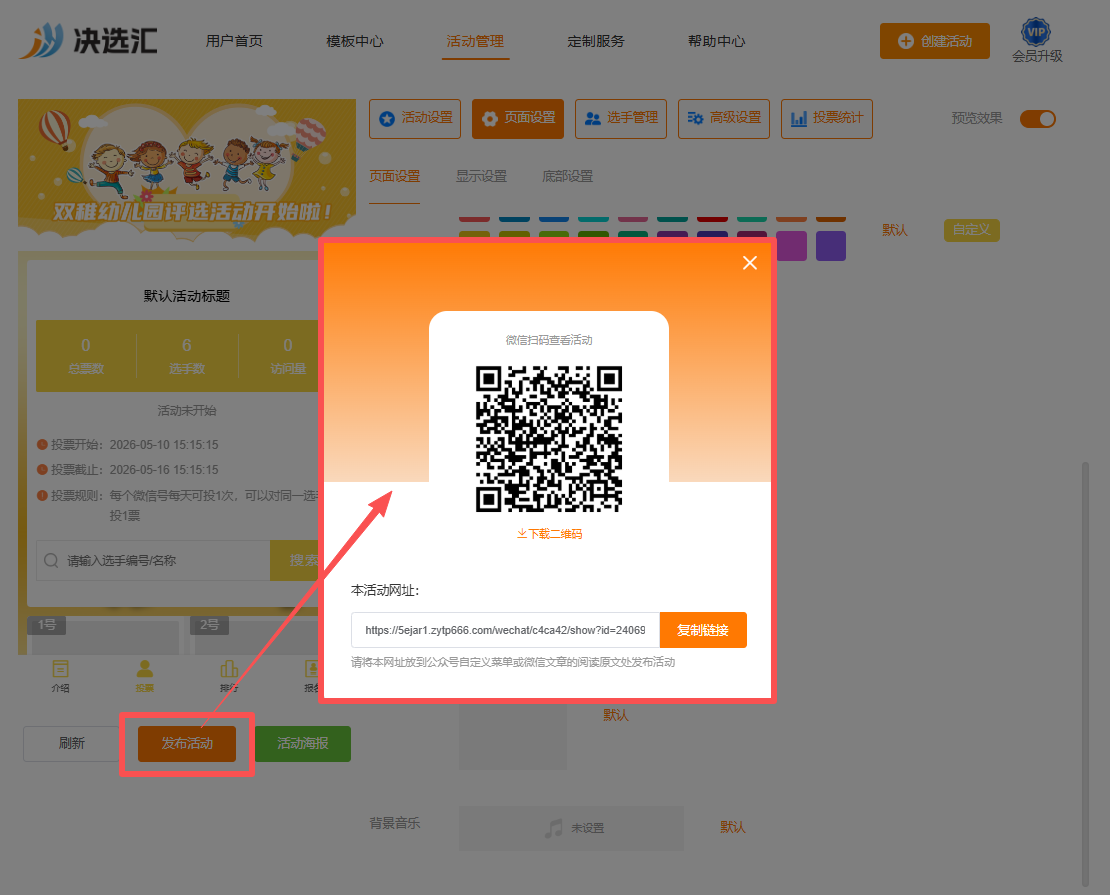
Task: Click the 选手数 counter
Action: pos(187,356)
